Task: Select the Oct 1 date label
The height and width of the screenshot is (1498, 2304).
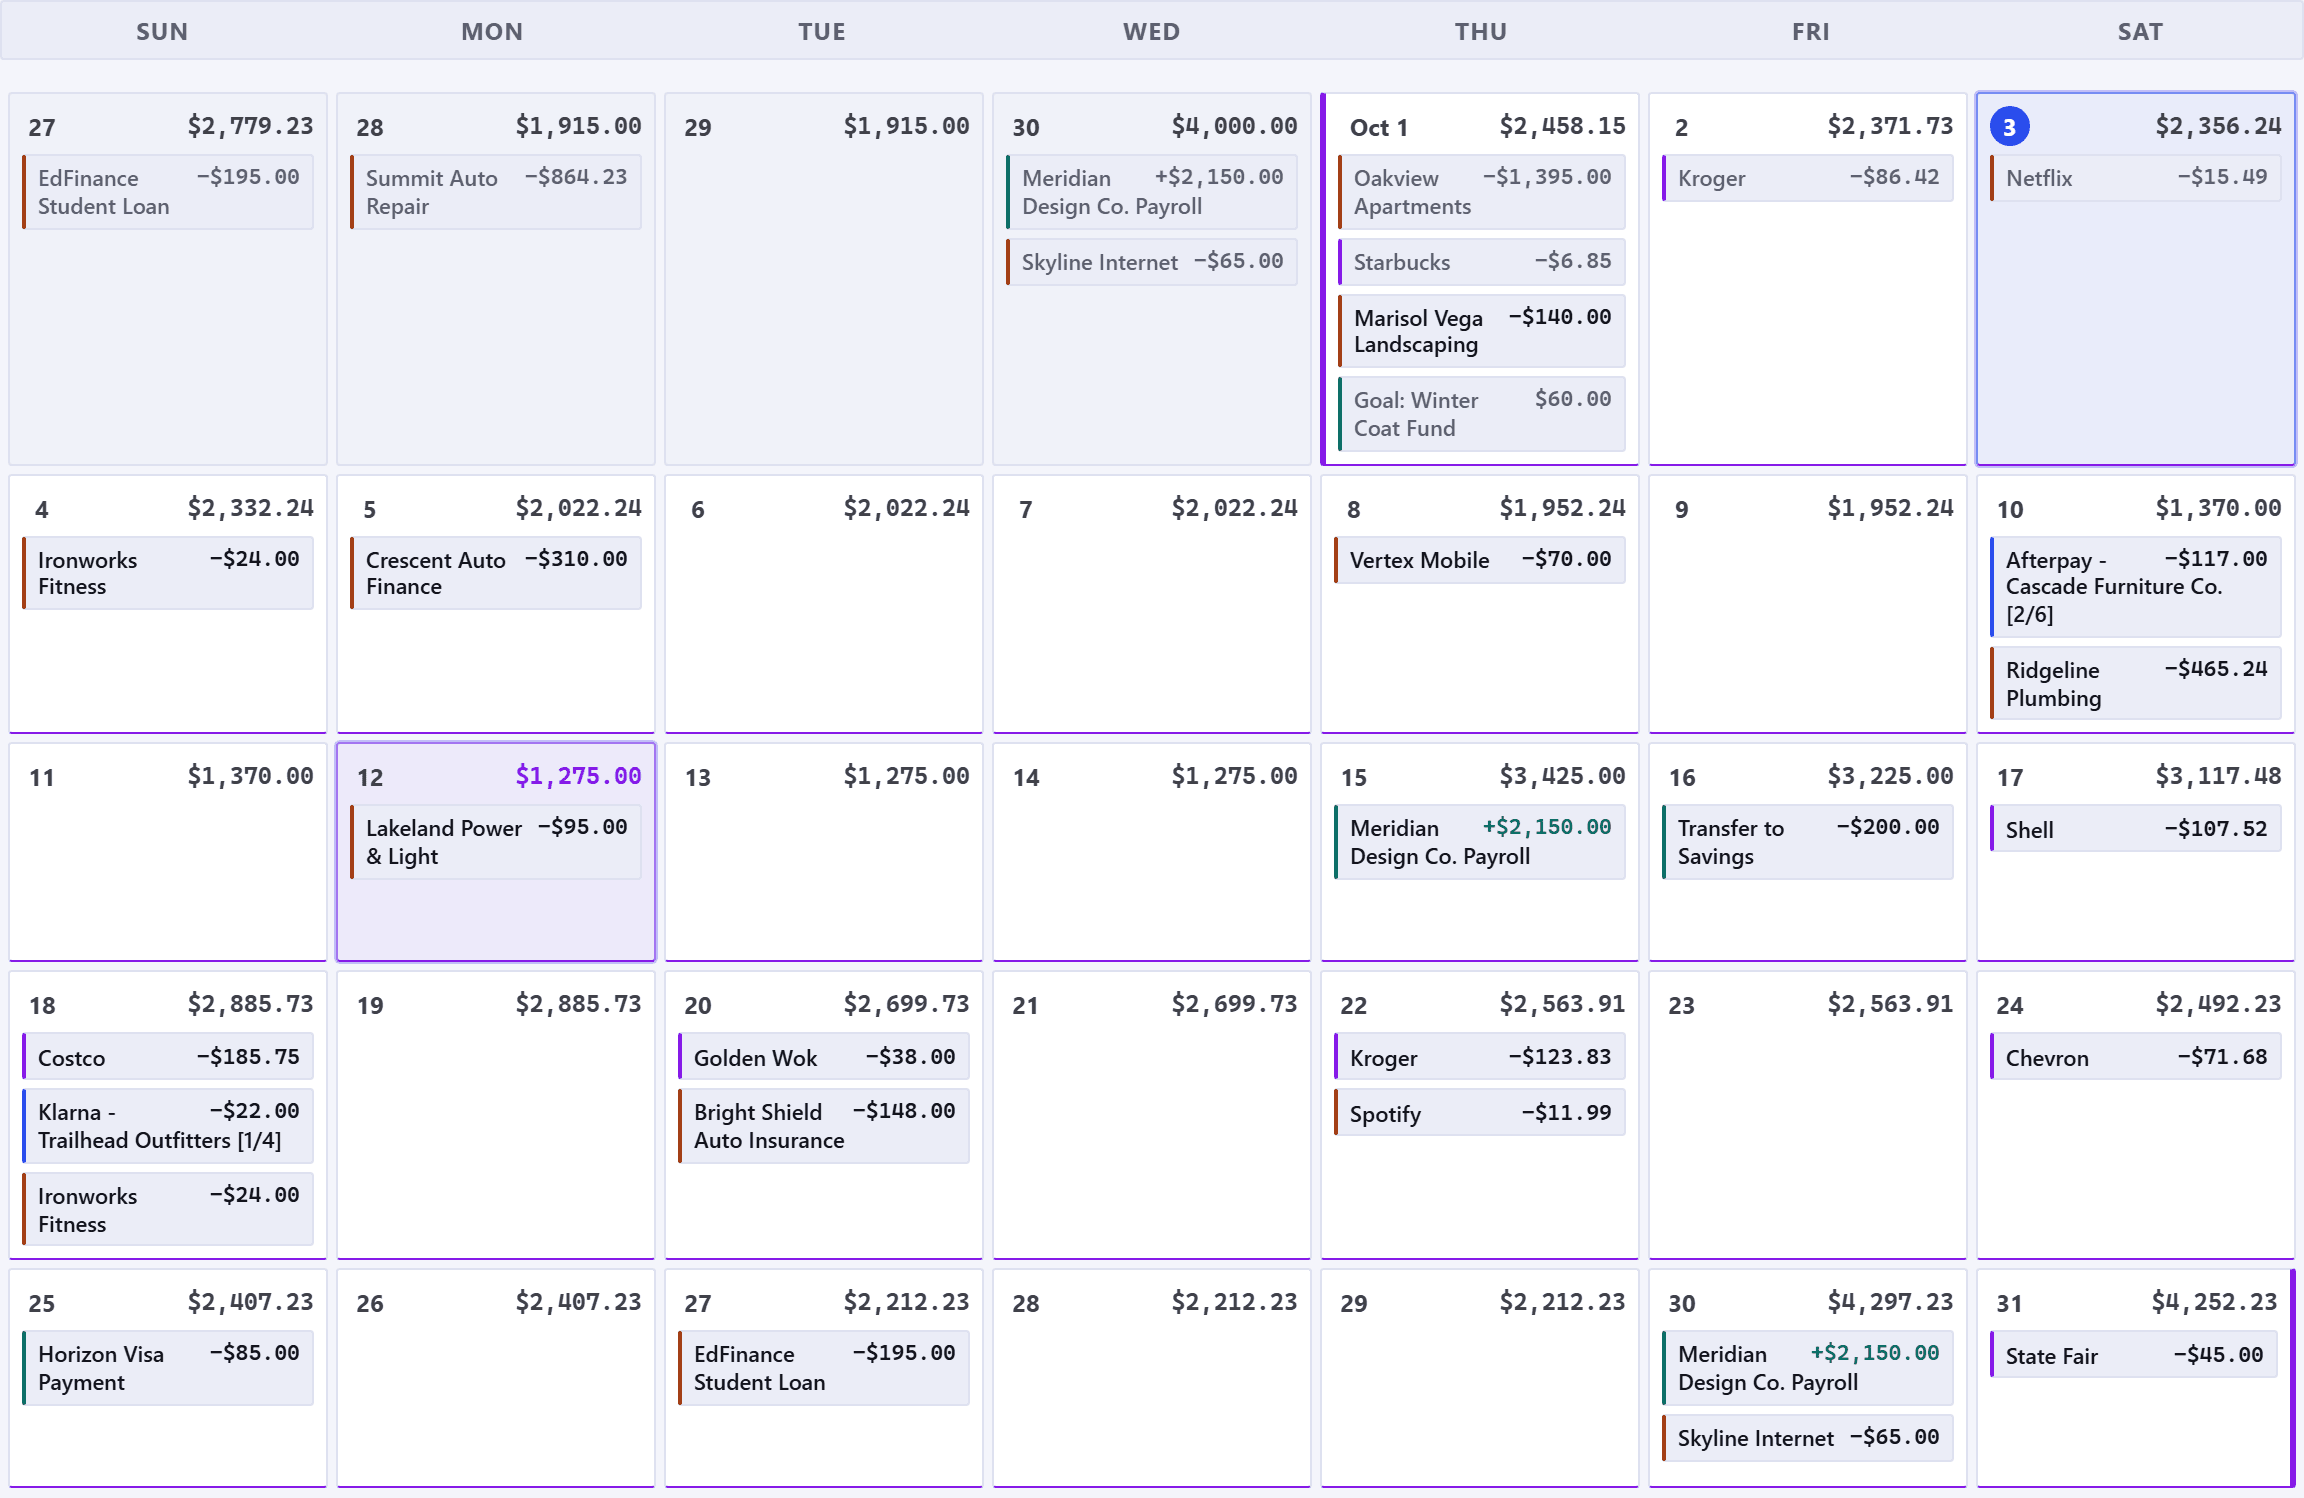Action: click(1378, 127)
